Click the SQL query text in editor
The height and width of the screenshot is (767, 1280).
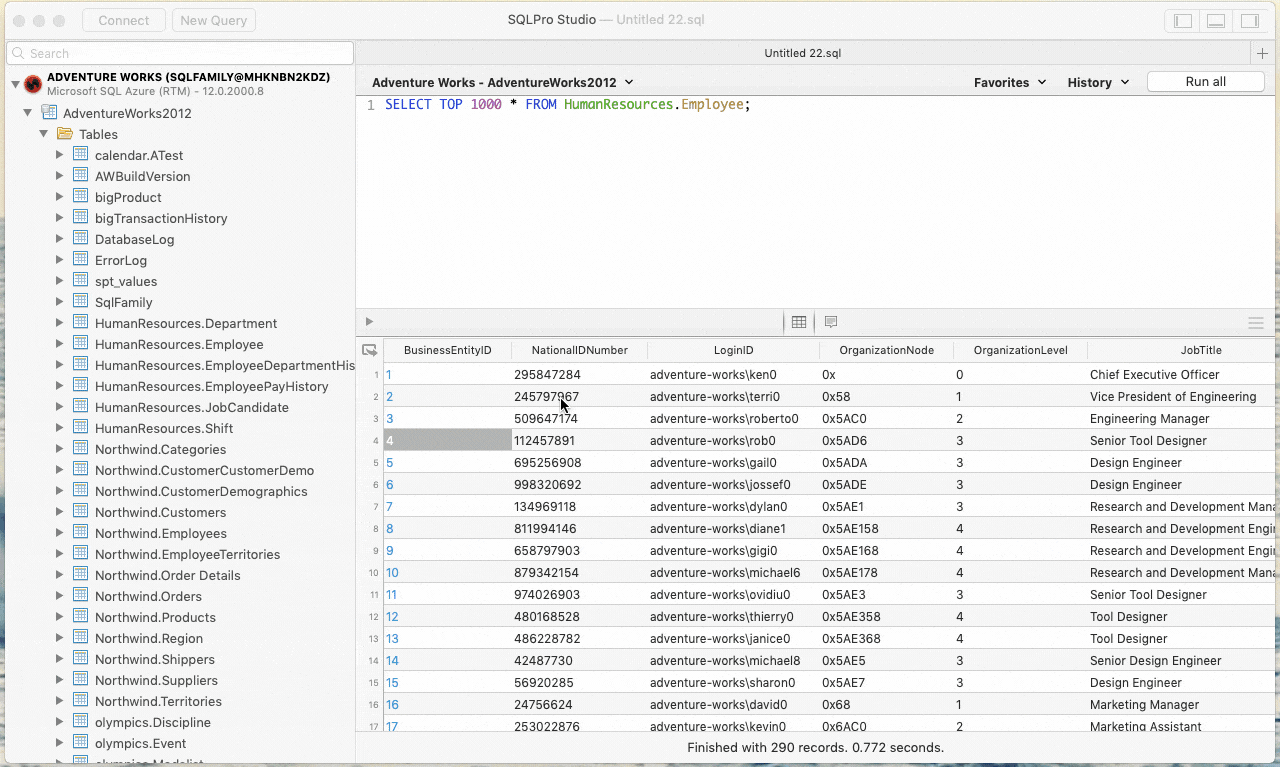coord(567,104)
